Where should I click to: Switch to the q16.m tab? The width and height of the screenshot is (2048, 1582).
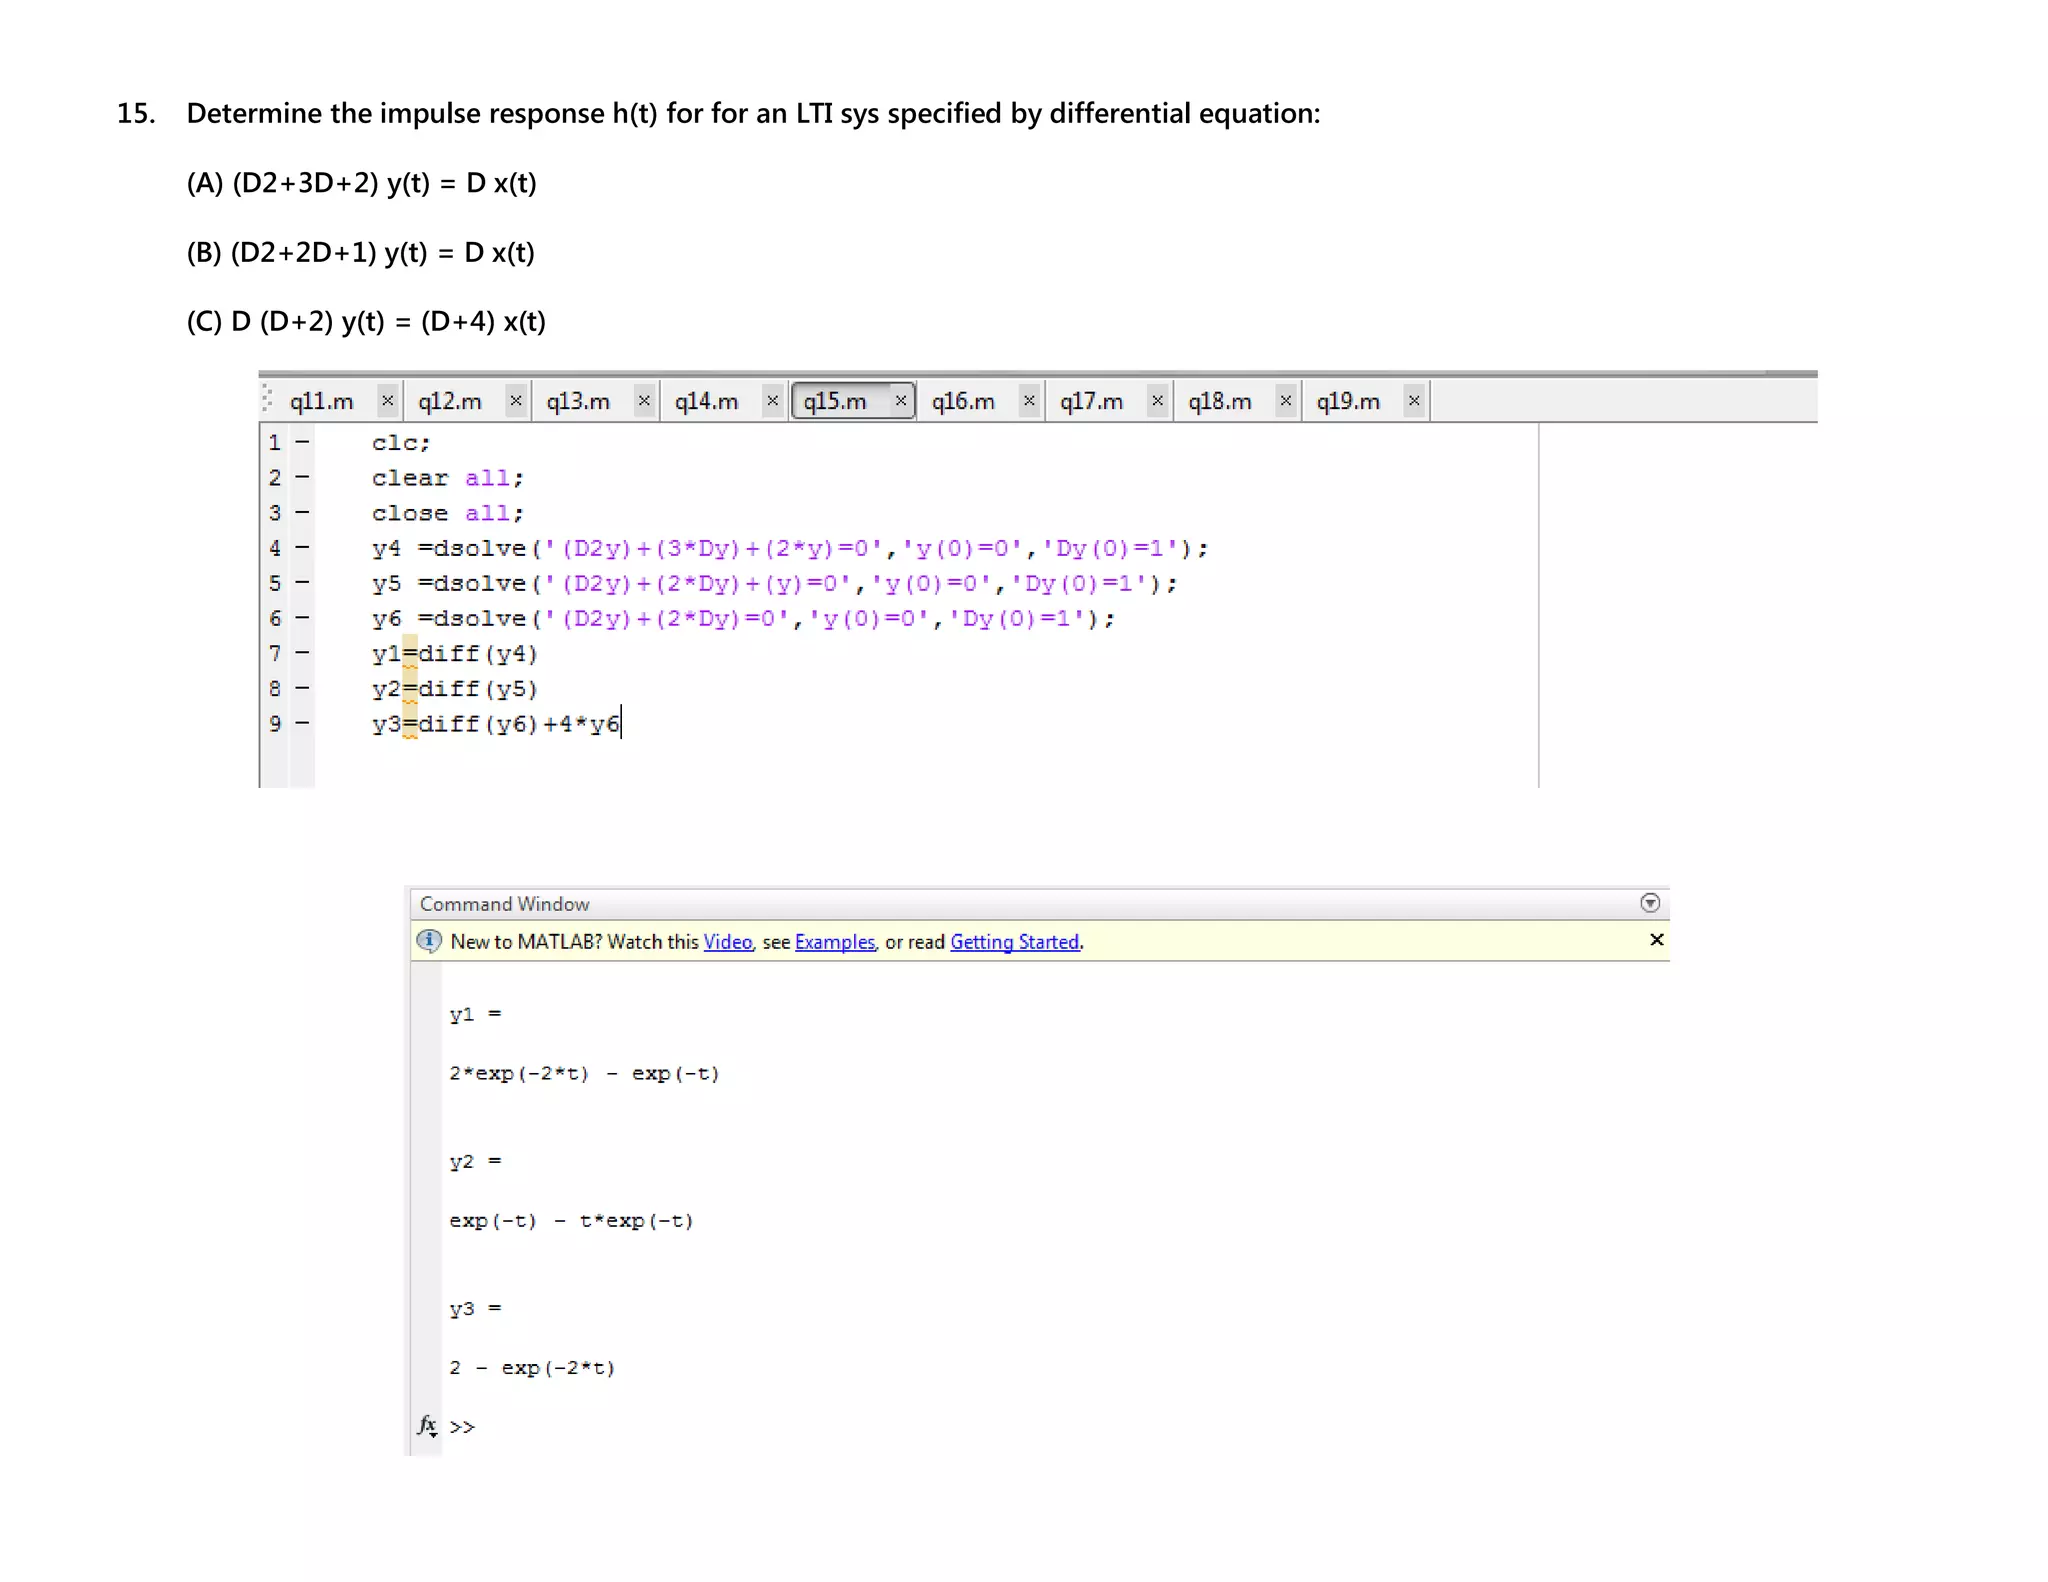[x=963, y=402]
